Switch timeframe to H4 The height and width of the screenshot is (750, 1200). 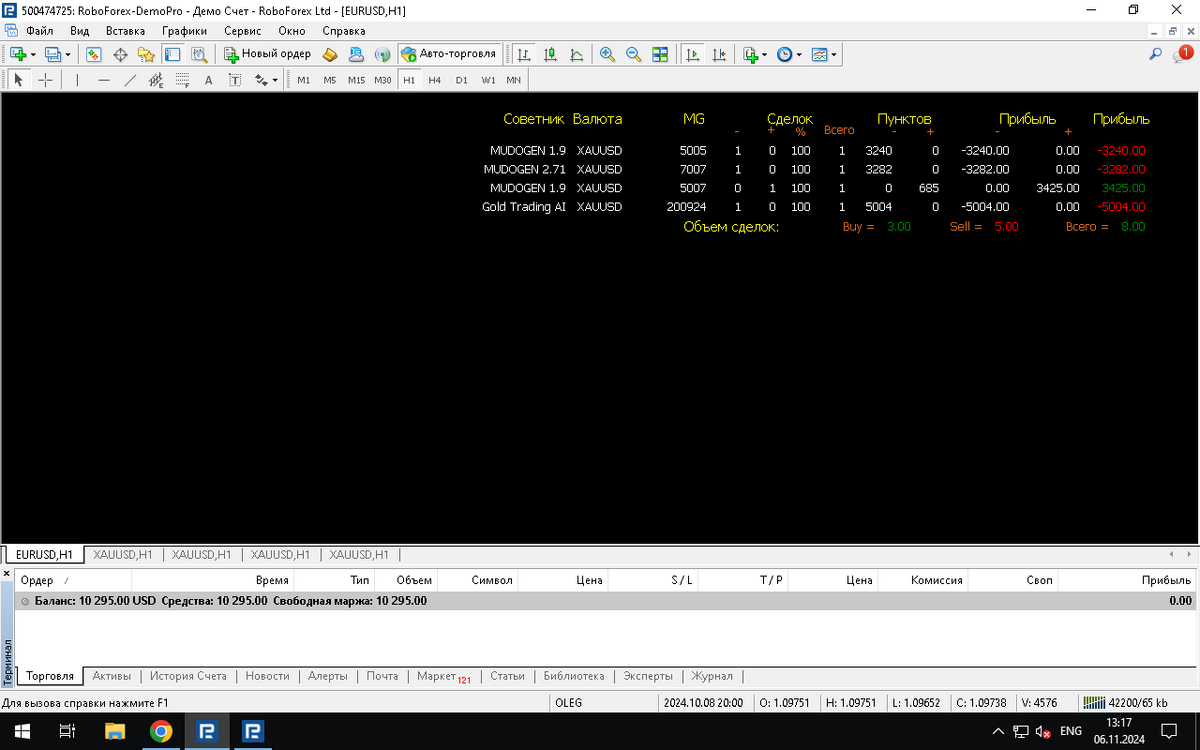tap(435, 80)
